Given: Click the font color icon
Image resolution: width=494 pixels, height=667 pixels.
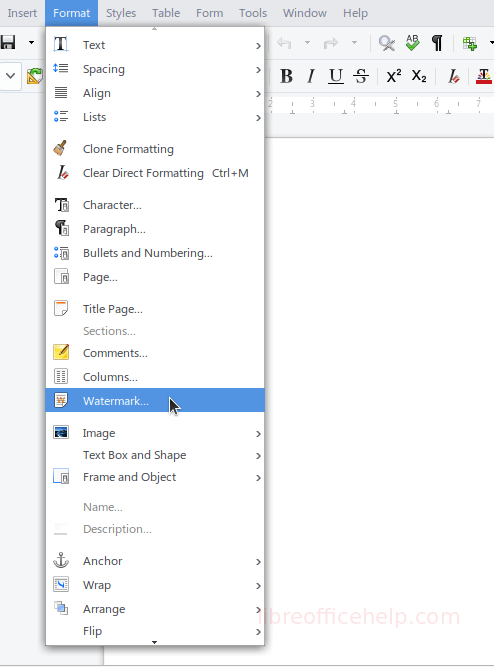Looking at the screenshot, I should click(x=484, y=77).
